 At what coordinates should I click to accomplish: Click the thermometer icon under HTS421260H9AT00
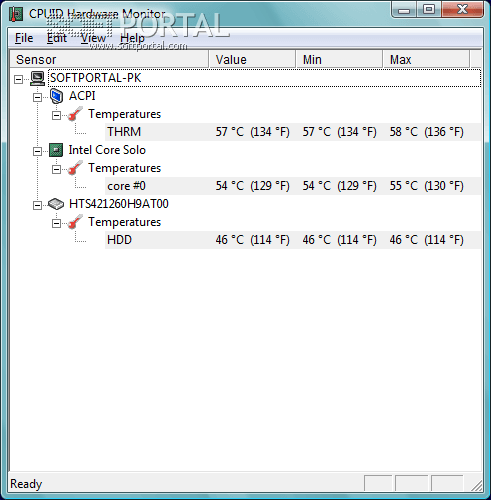(x=75, y=222)
